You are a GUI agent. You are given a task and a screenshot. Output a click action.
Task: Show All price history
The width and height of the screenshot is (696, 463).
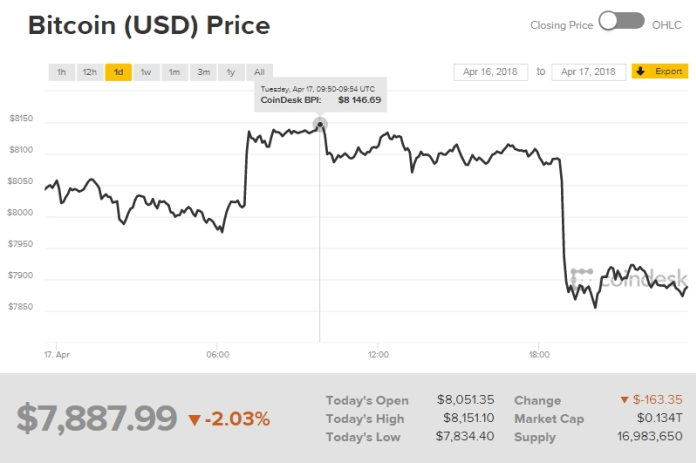coord(259,72)
